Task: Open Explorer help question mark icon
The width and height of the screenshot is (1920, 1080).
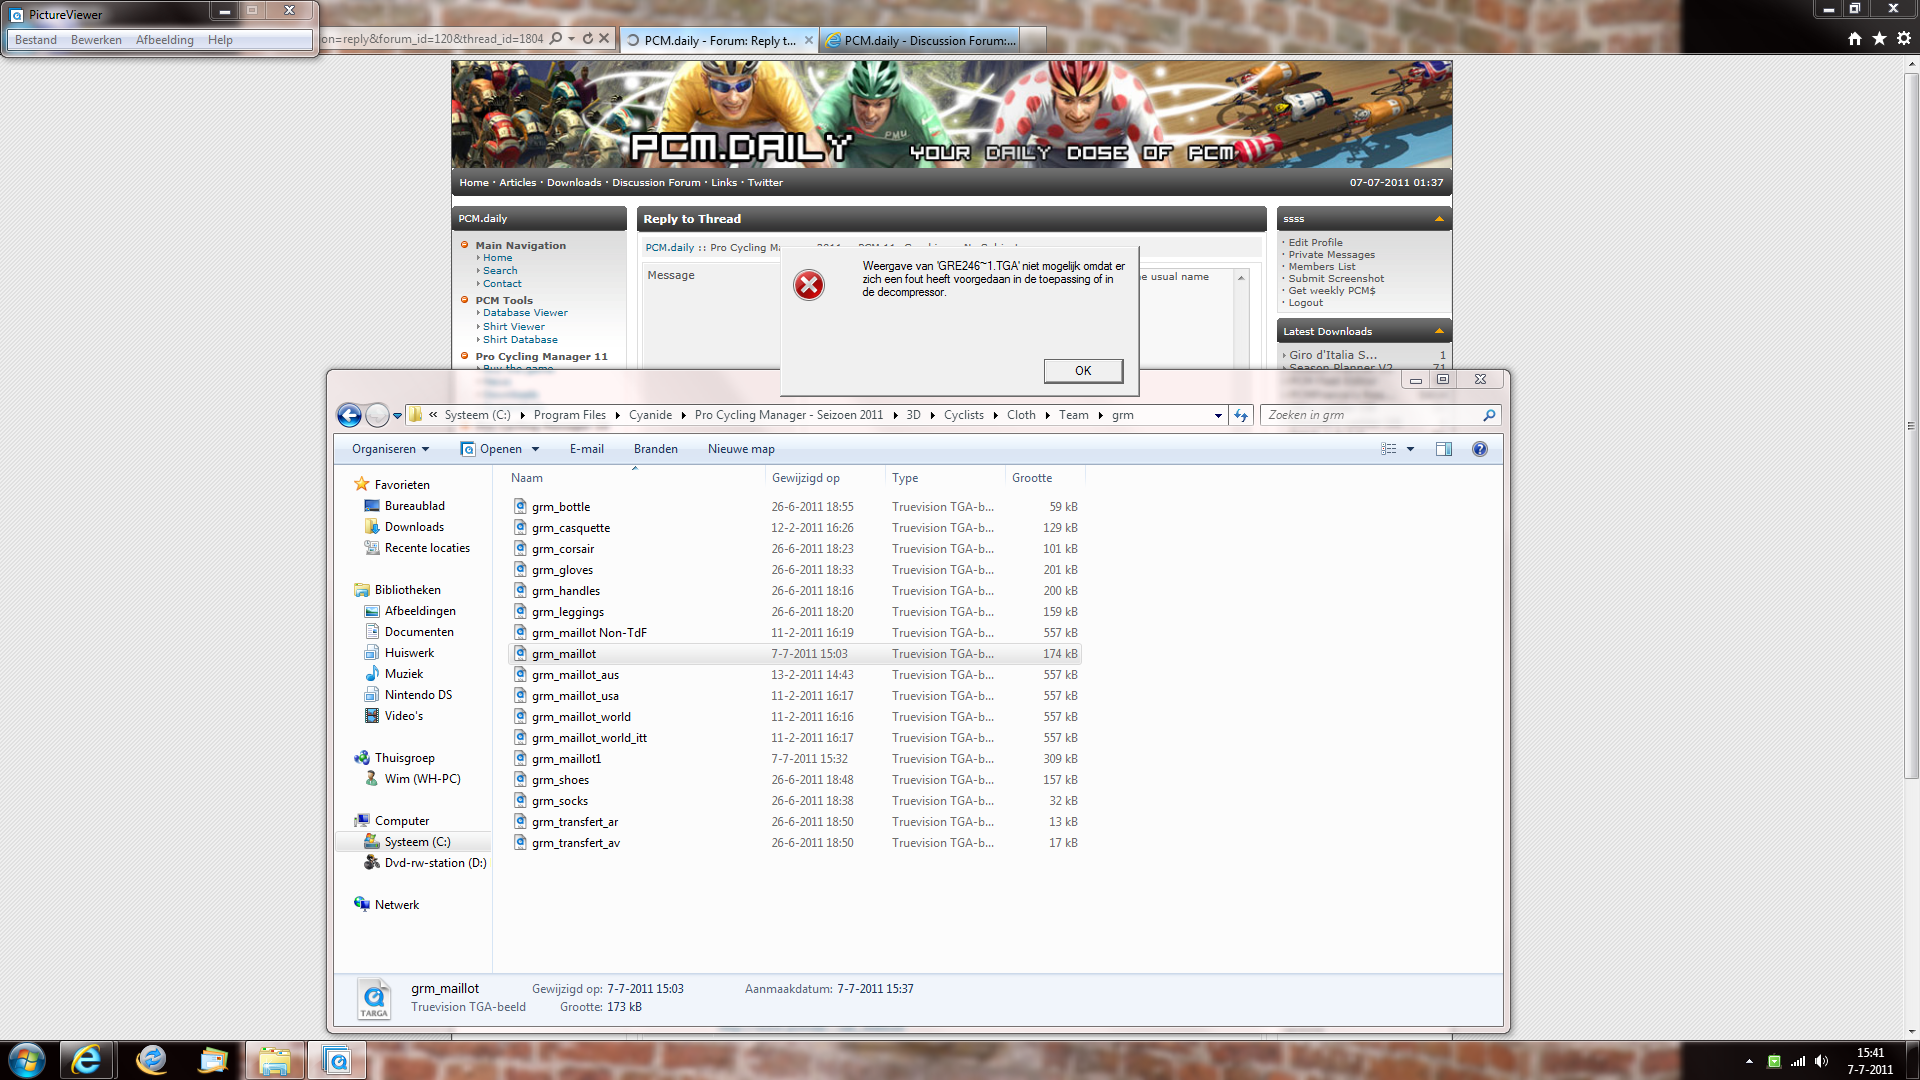Action: (x=1479, y=449)
